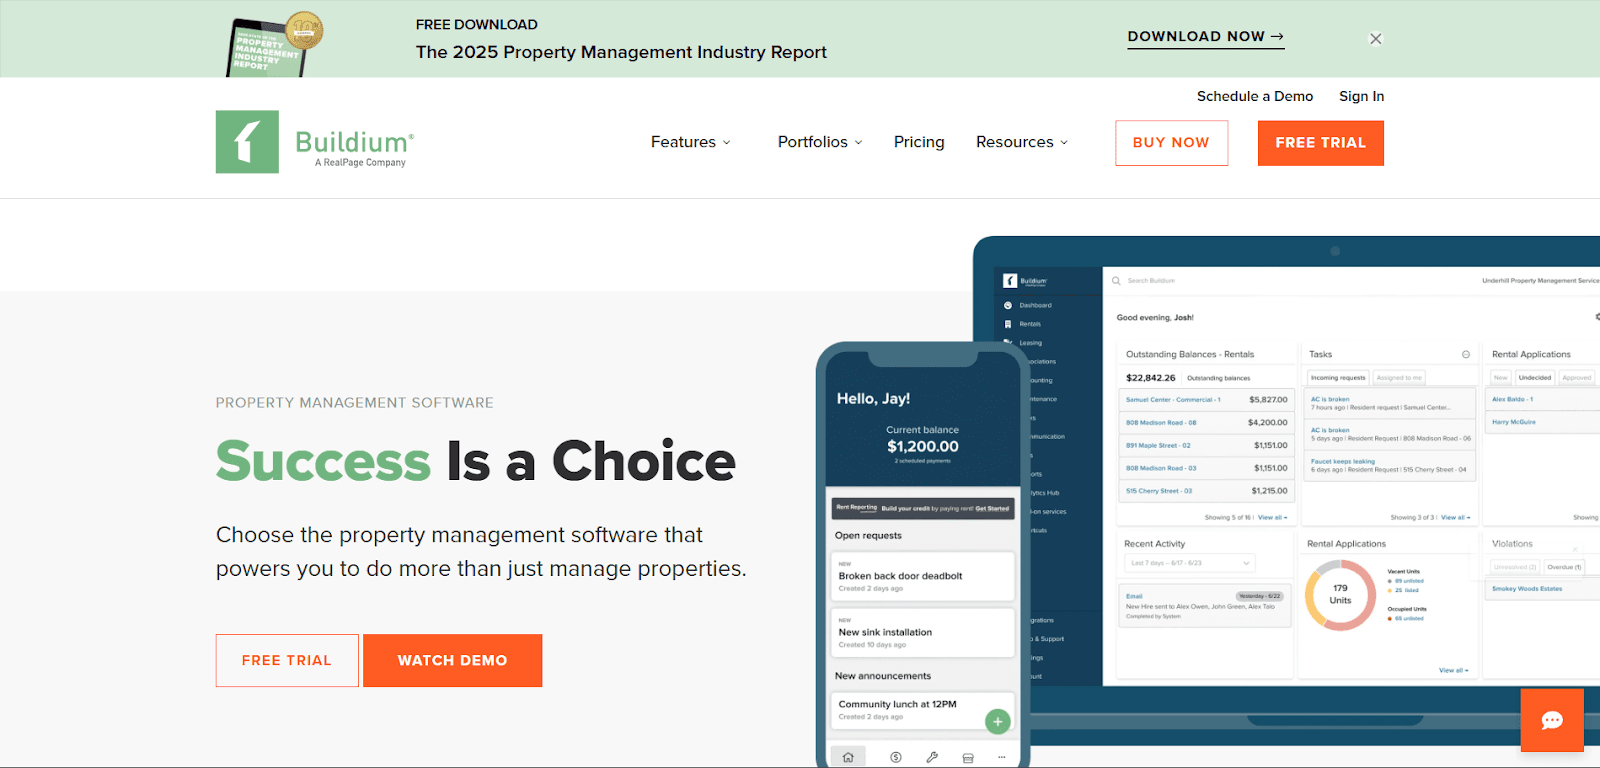The image size is (1600, 768).
Task: Click Dashboard label in laptop sidebar
Action: tap(1035, 305)
